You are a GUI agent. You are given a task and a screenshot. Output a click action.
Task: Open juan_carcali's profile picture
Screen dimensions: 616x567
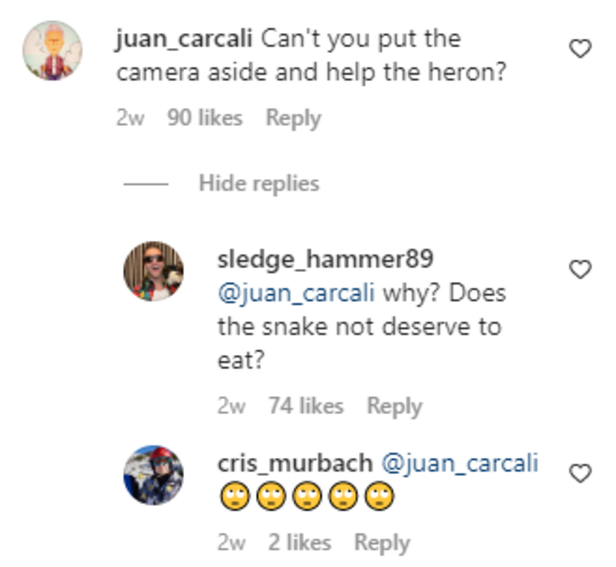click(53, 50)
